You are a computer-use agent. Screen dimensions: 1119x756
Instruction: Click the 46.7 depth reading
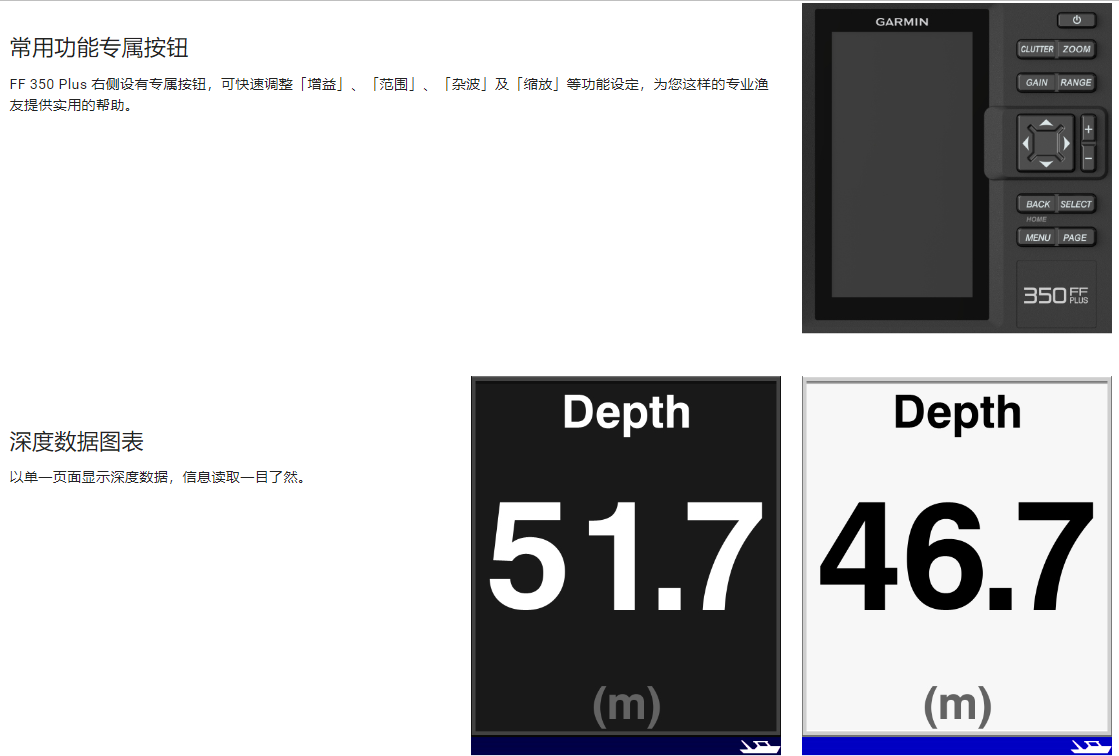pos(957,557)
